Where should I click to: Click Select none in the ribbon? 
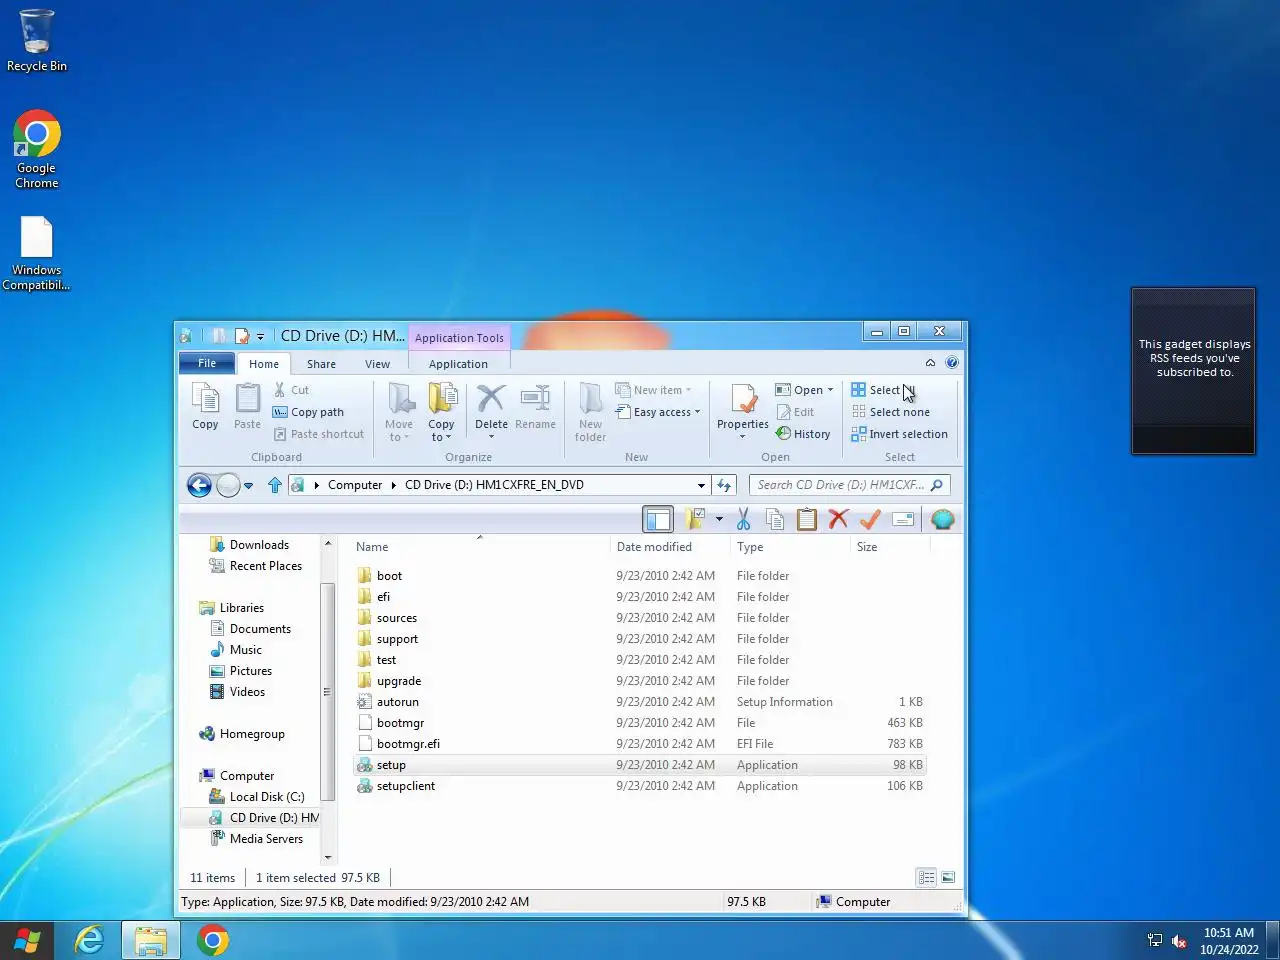tap(891, 412)
